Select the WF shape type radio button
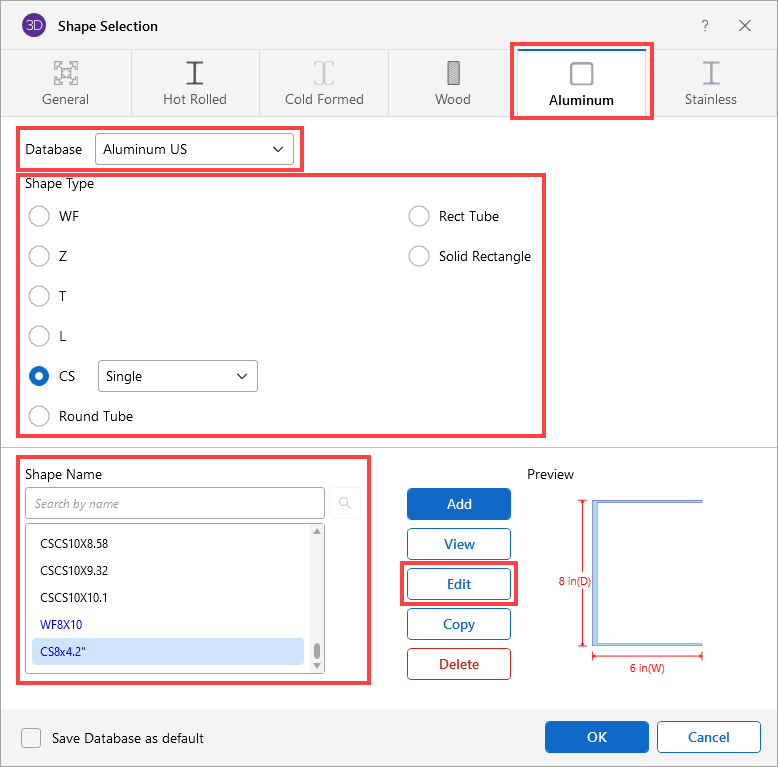The width and height of the screenshot is (778, 767). pyautogui.click(x=39, y=216)
